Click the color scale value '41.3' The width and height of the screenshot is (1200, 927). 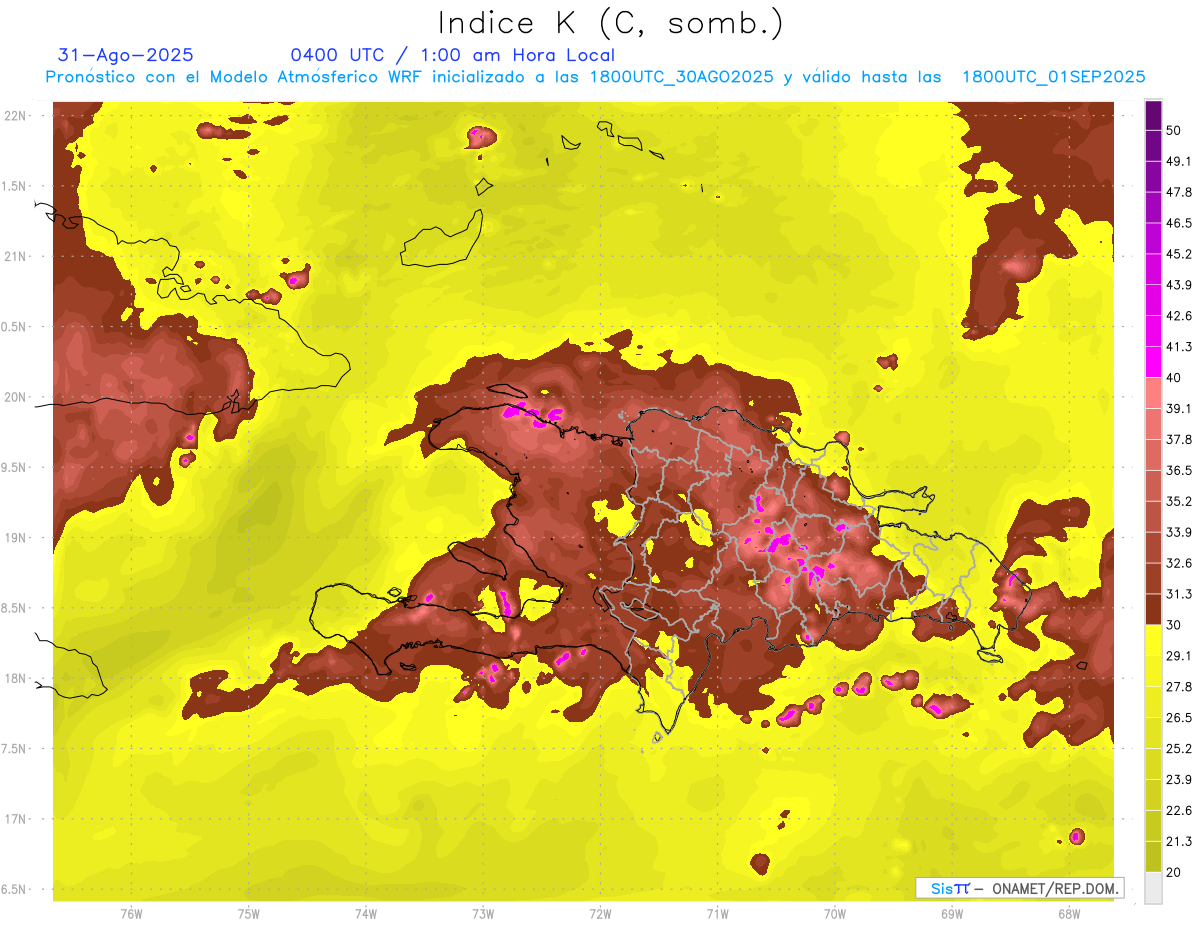pyautogui.click(x=1178, y=347)
